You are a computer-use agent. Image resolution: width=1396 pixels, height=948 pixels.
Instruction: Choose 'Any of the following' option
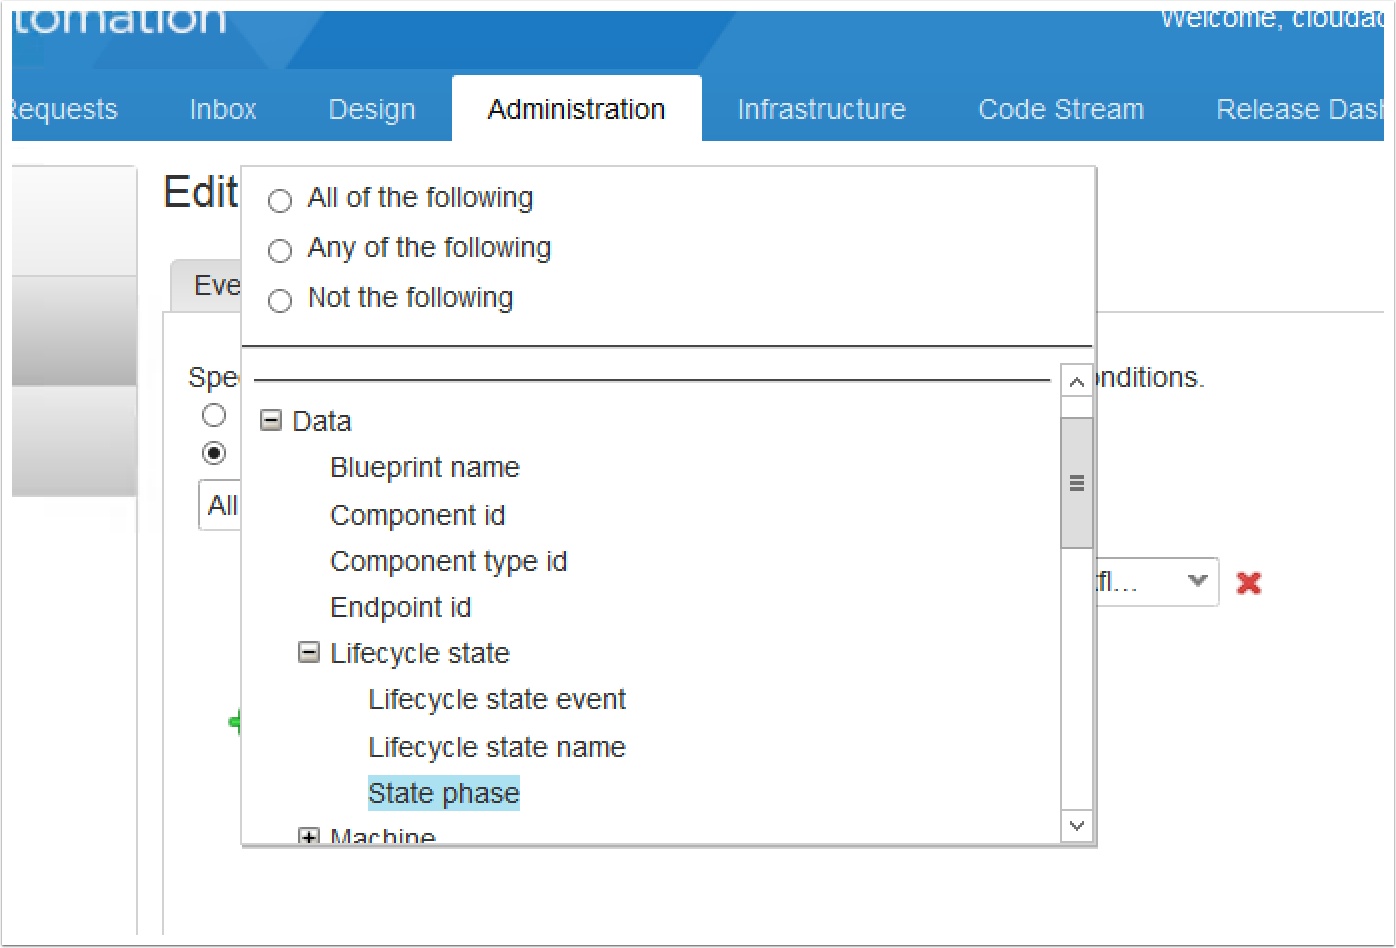pos(280,250)
